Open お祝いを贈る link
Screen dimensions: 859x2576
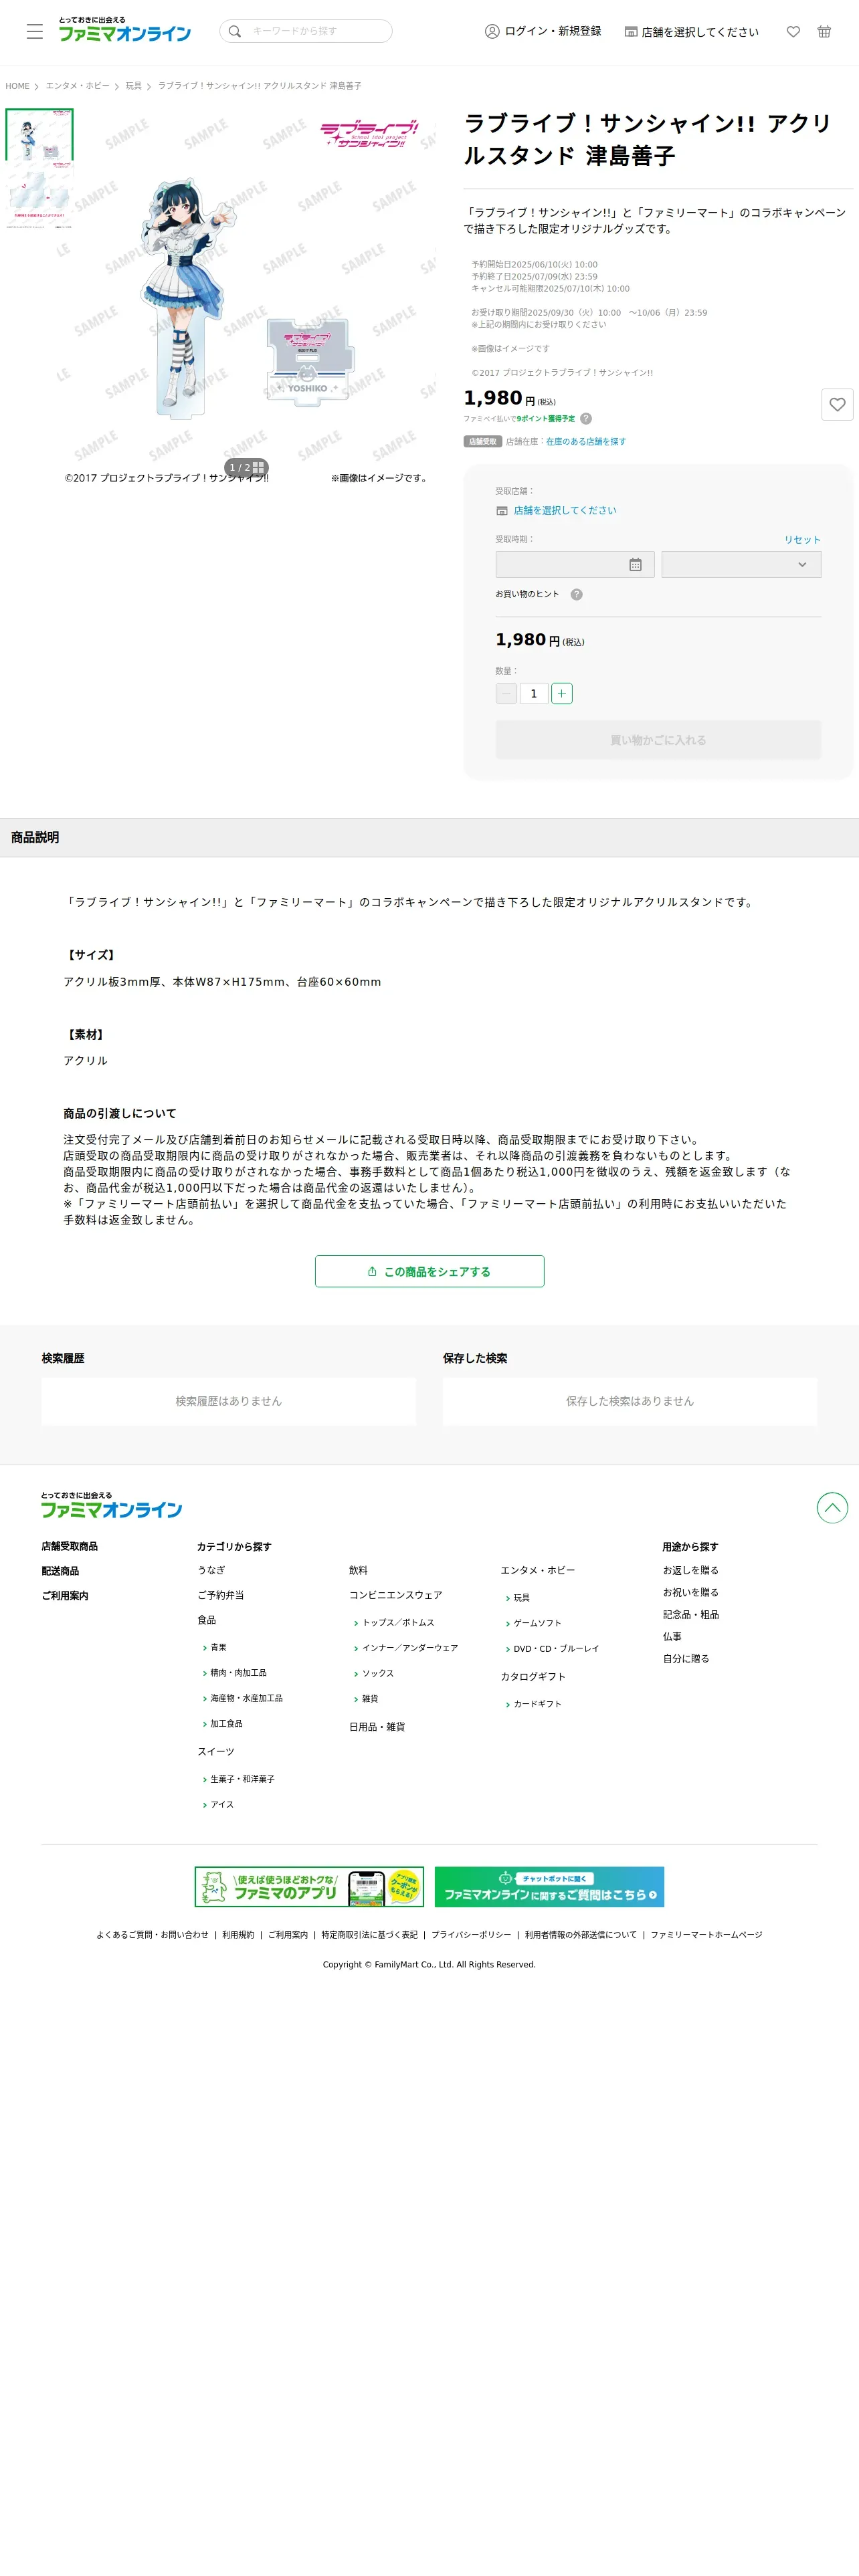point(690,1592)
